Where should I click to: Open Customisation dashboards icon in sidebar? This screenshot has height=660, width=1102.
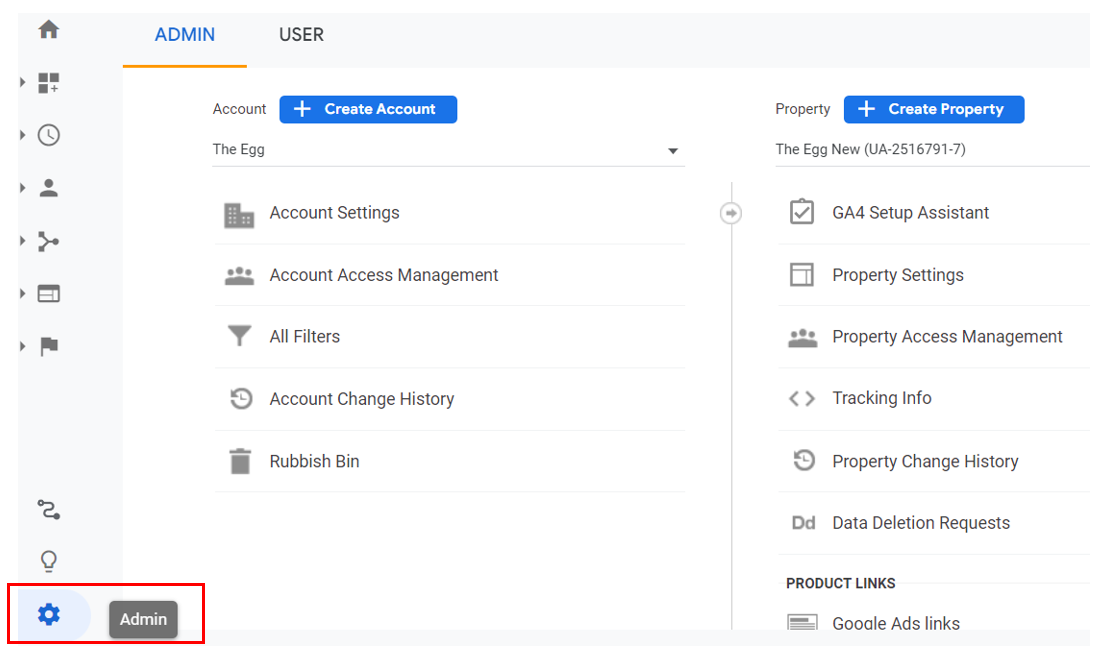48,82
